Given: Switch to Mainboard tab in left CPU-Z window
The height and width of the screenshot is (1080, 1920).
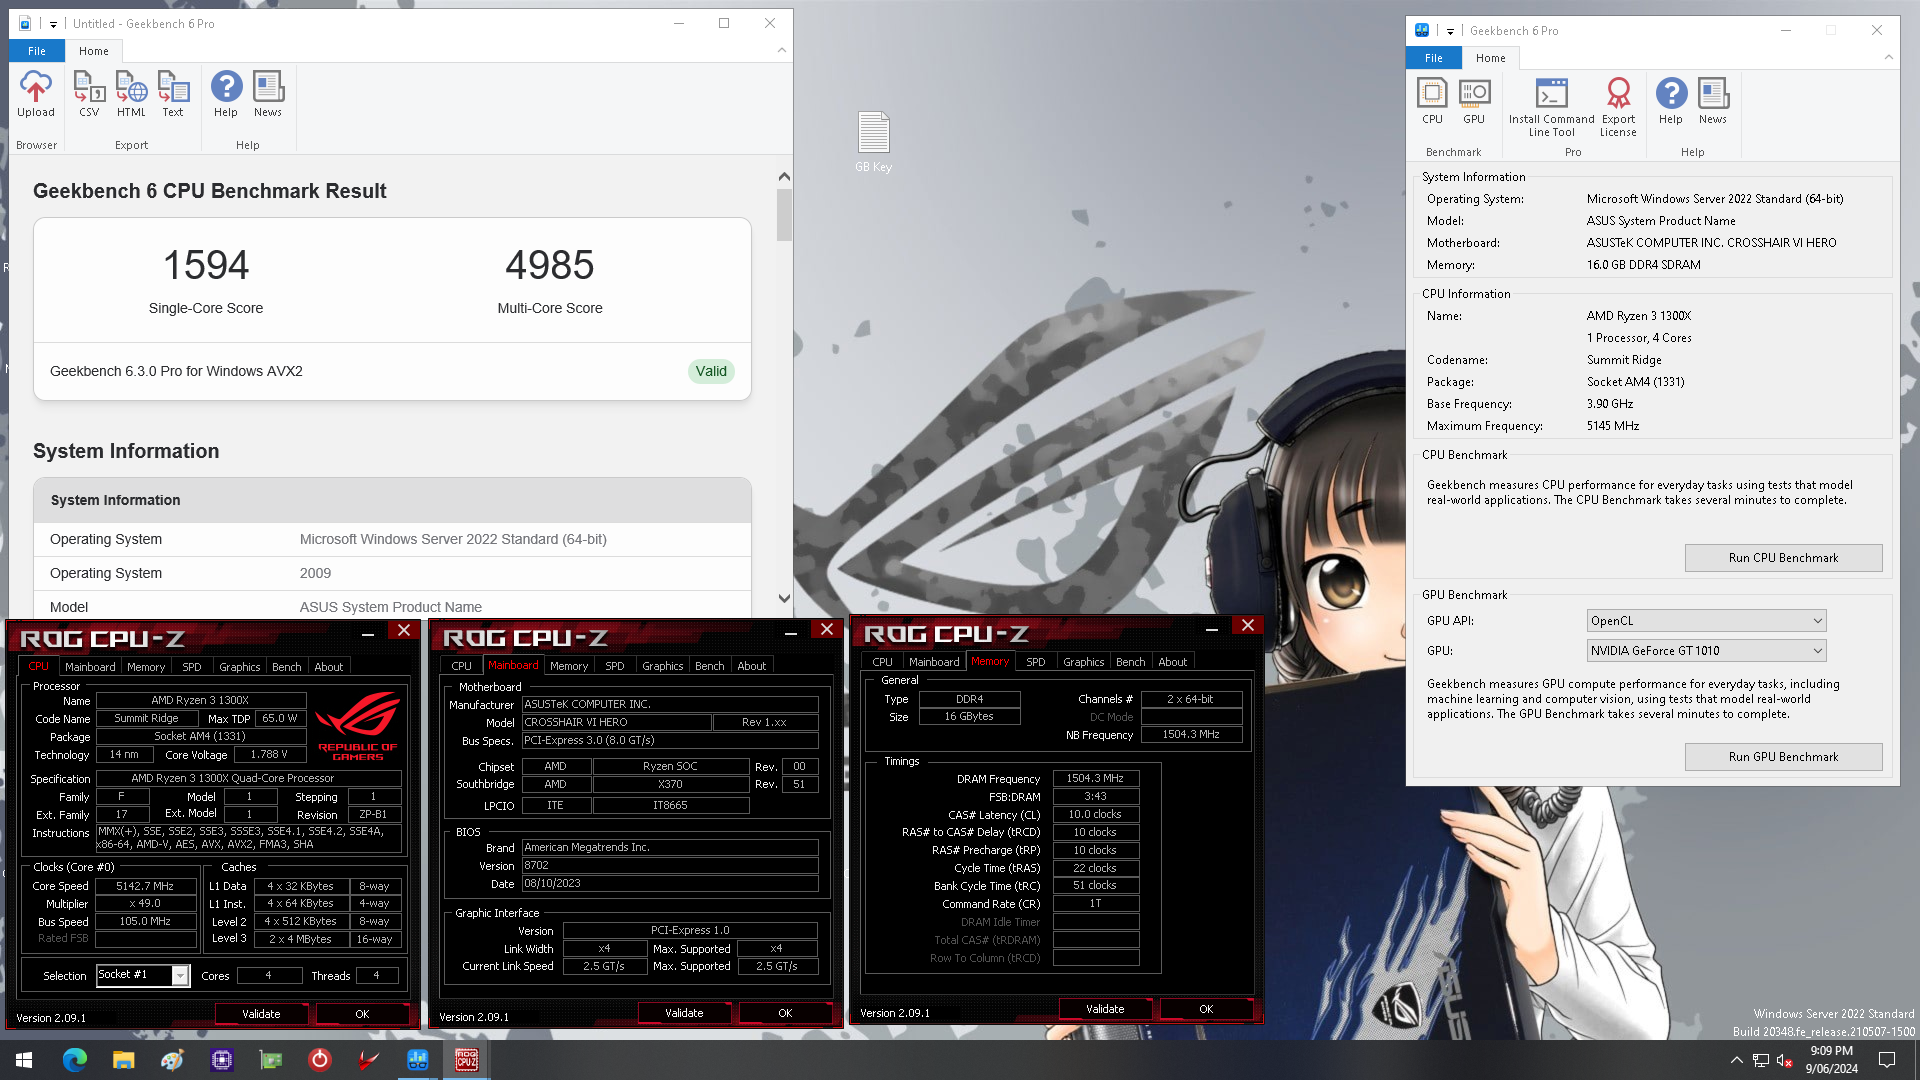Looking at the screenshot, I should 90,667.
